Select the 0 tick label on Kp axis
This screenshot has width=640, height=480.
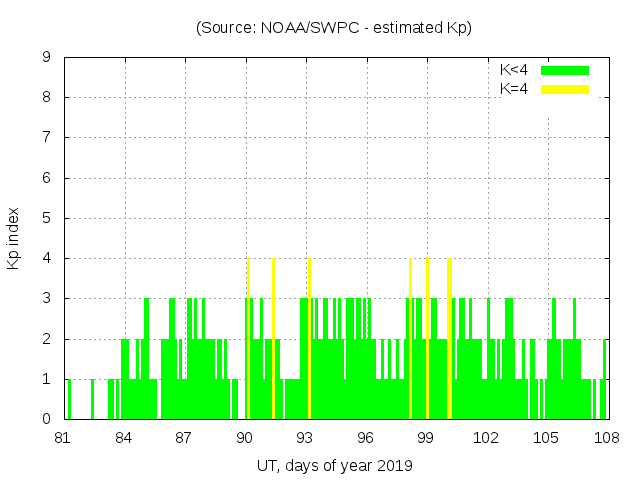(46, 419)
